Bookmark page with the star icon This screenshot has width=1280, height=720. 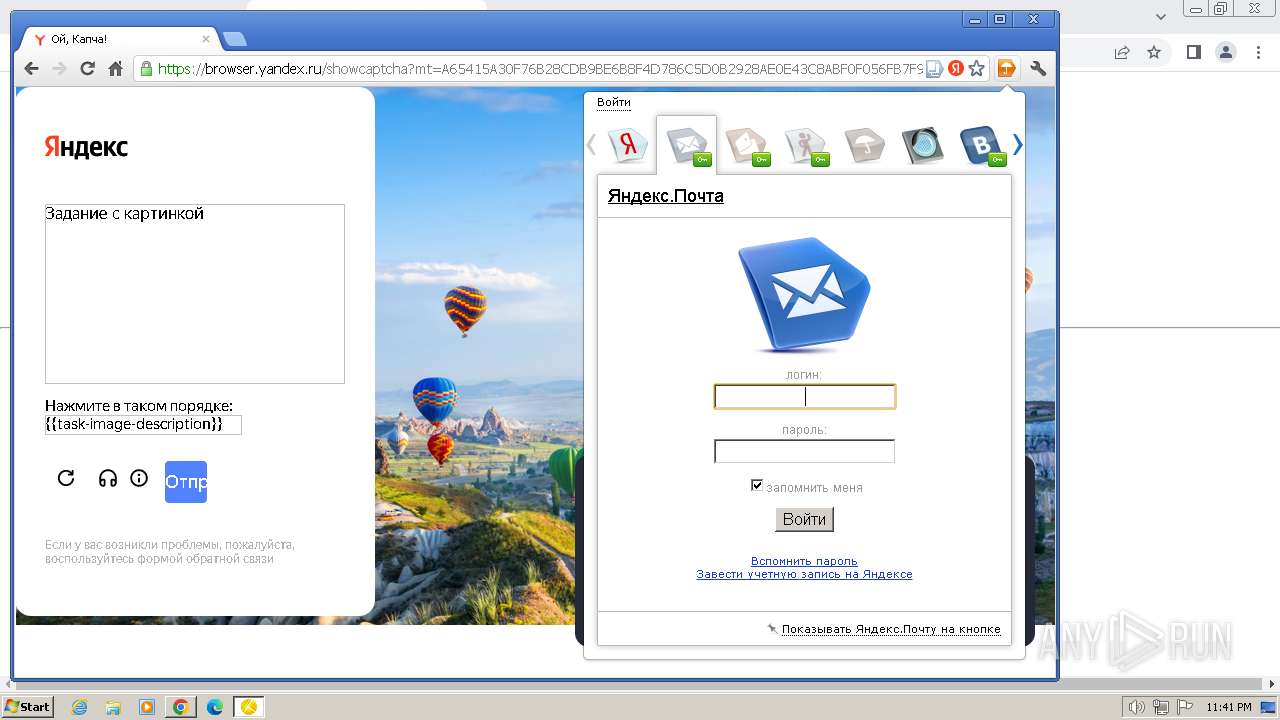pyautogui.click(x=977, y=68)
